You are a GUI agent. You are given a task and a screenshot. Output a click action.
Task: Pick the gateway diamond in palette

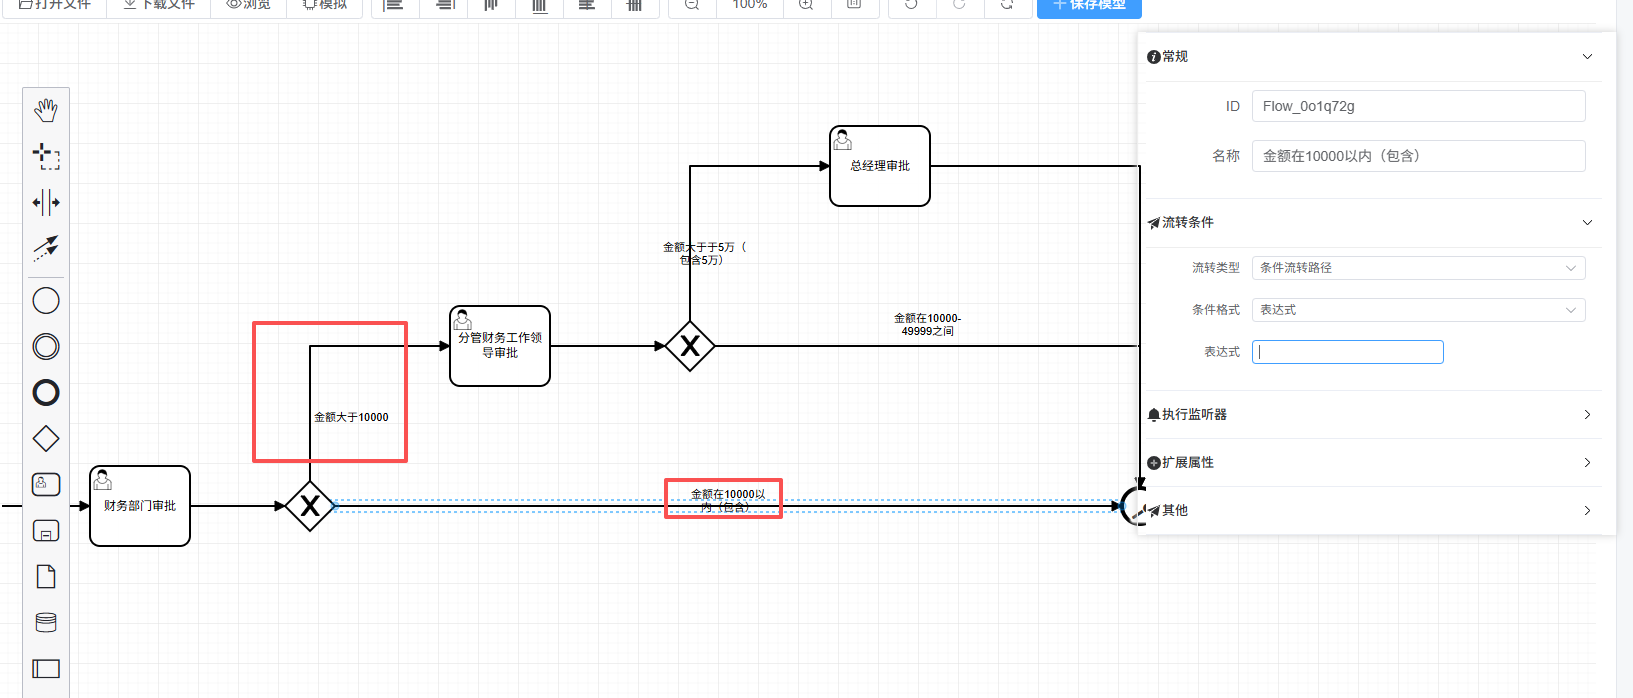46,439
